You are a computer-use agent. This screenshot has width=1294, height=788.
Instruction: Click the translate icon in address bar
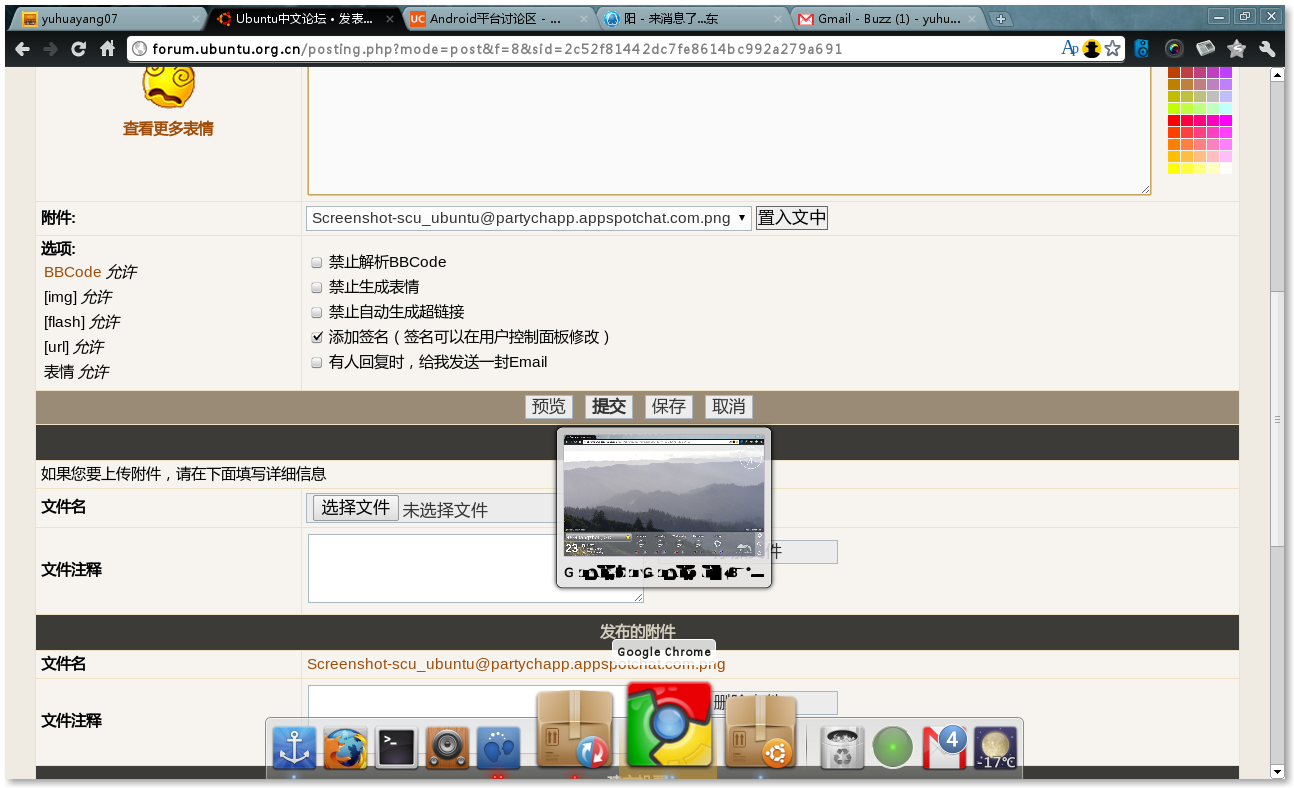(x=1070, y=48)
